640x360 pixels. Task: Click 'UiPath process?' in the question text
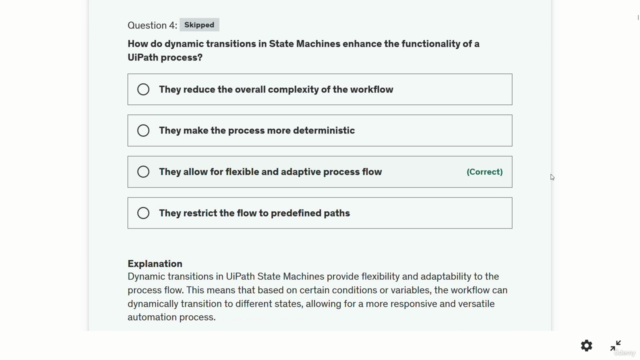coord(165,58)
